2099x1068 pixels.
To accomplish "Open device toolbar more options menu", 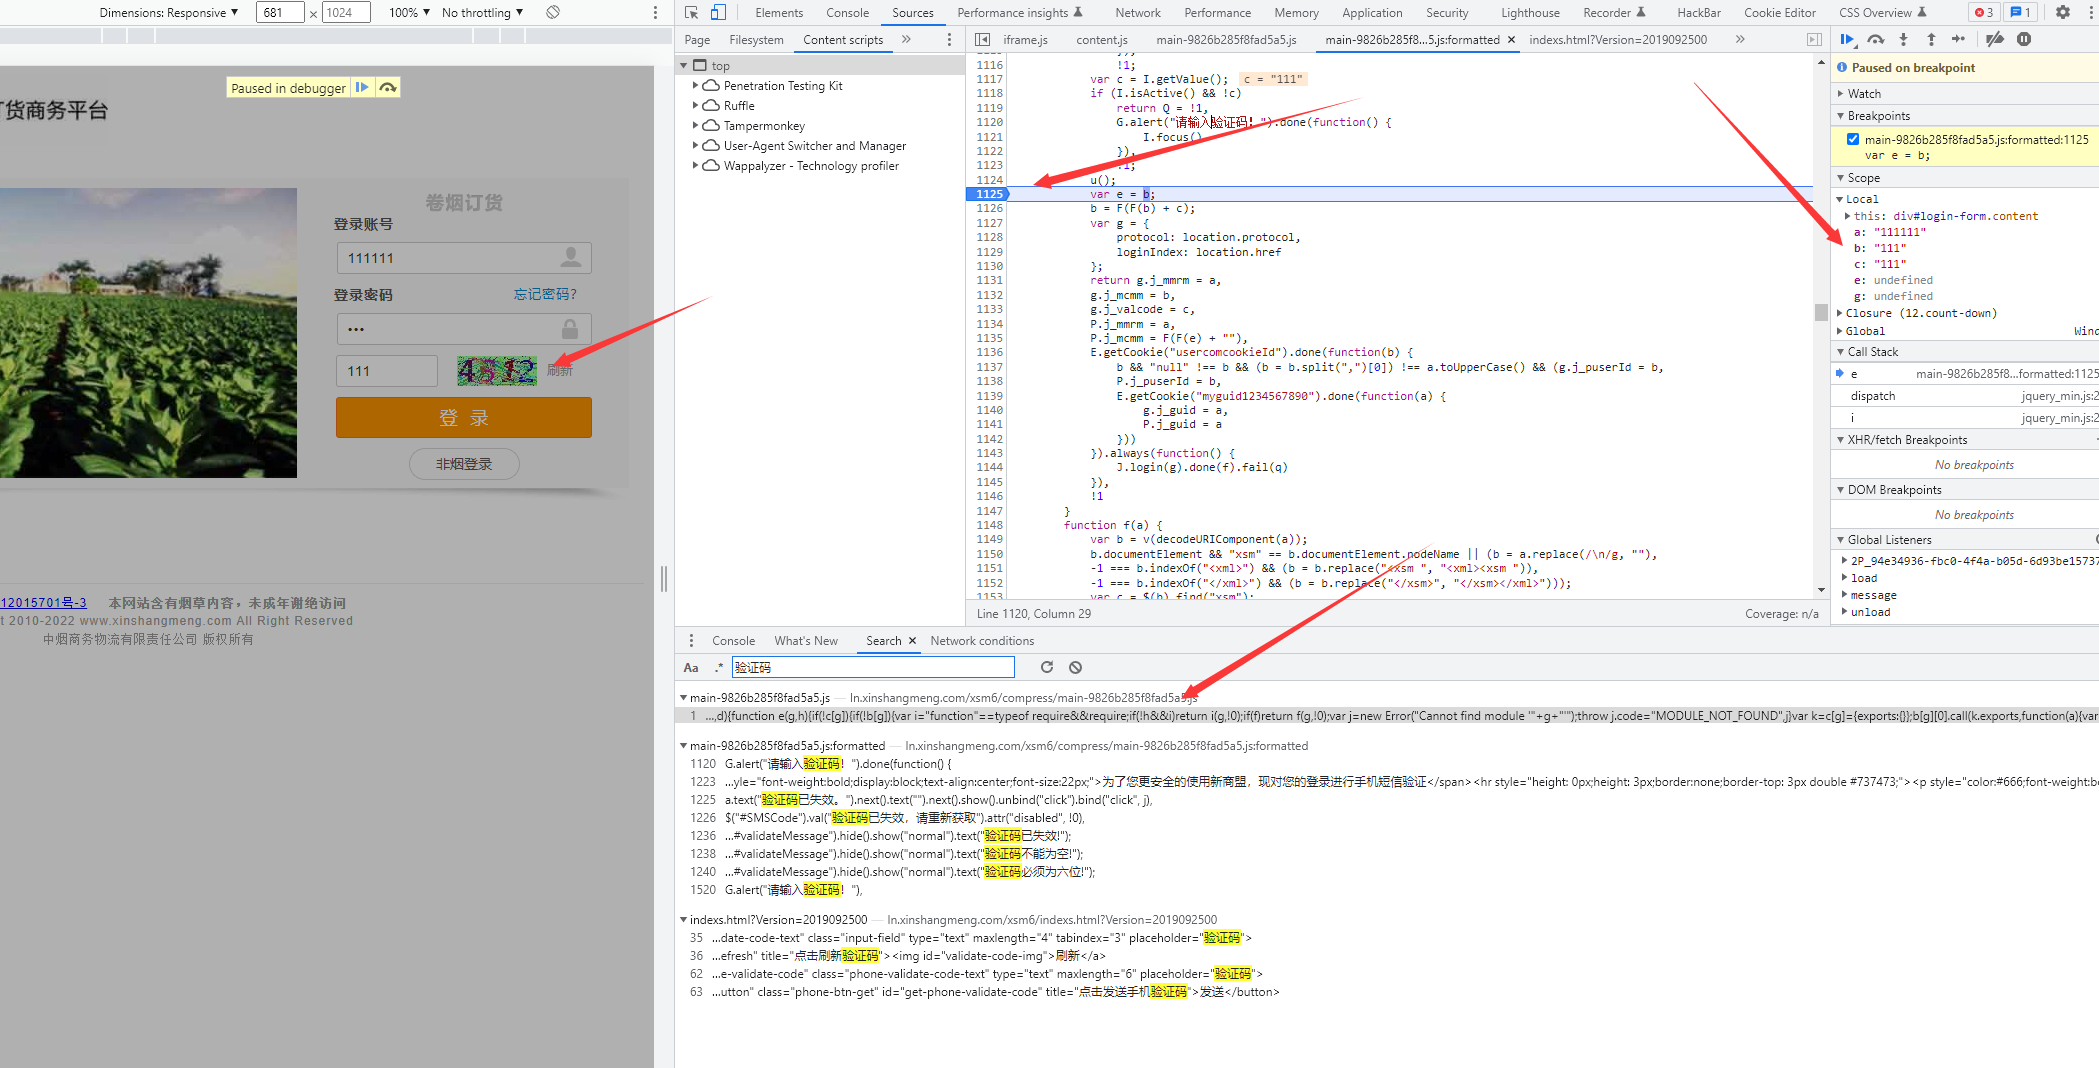I will tap(655, 12).
